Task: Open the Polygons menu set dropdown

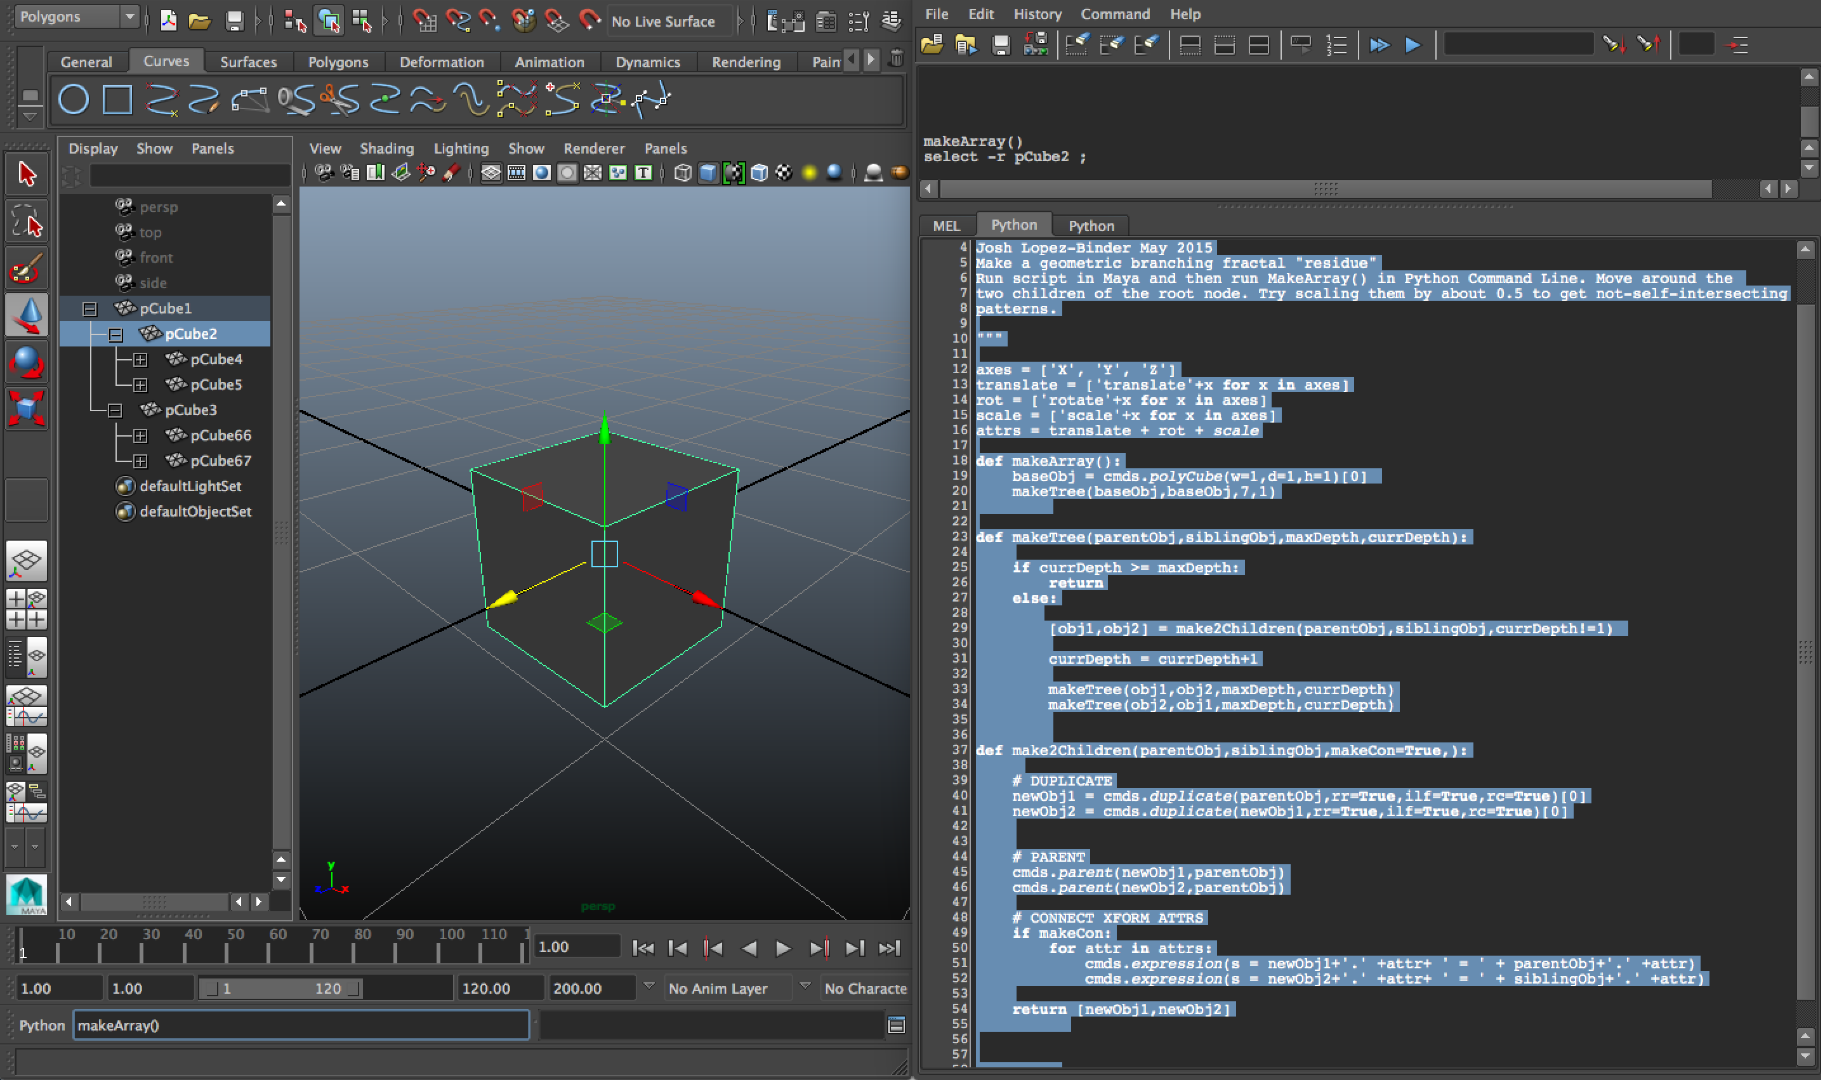Action: click(77, 17)
